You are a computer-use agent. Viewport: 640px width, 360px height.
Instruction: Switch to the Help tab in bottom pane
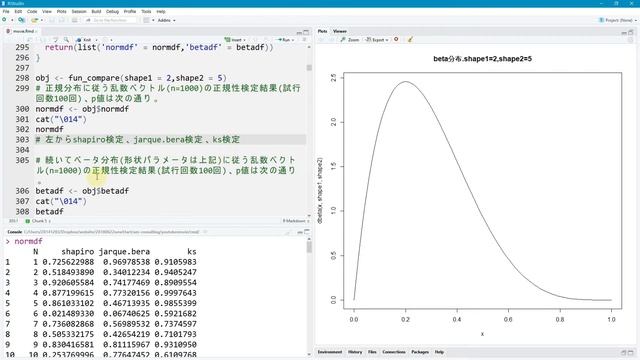tap(439, 352)
